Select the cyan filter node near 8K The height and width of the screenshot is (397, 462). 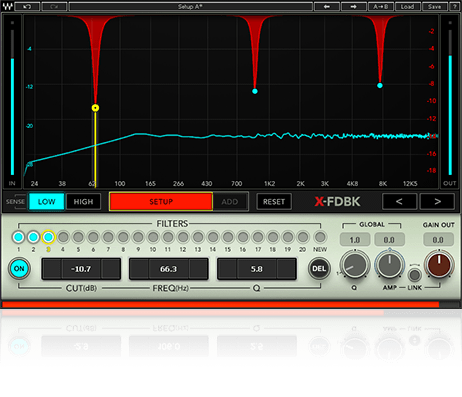380,85
